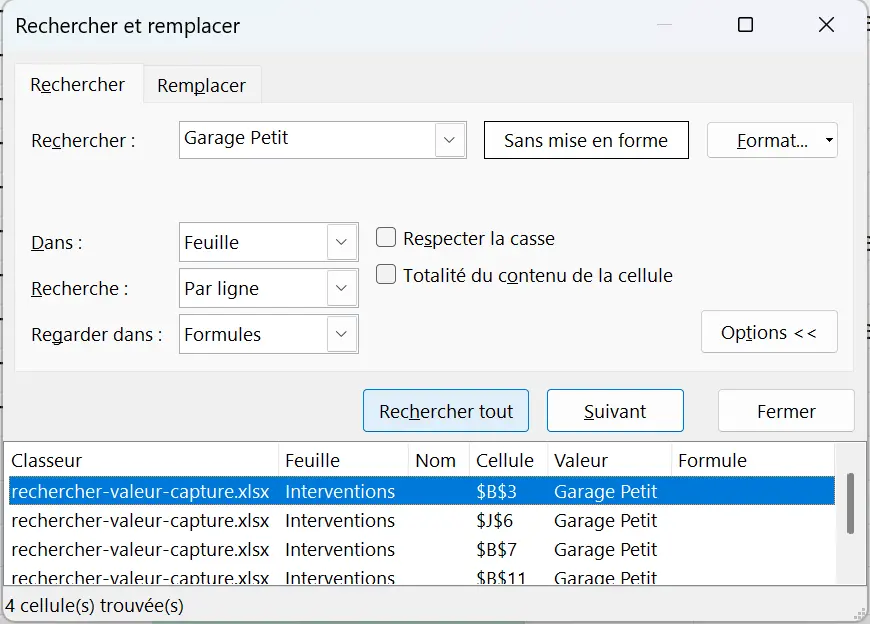Enable the Respecter la casse checkbox
Screen dimensions: 870x624
(386, 237)
